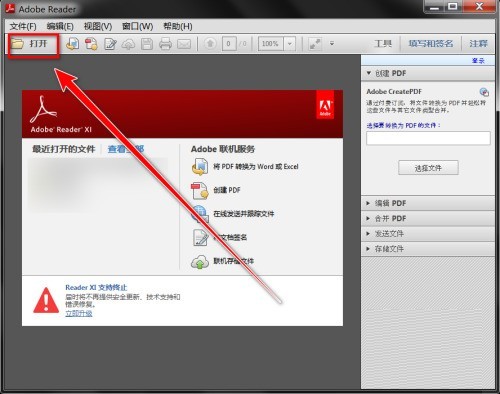The height and width of the screenshot is (394, 500).
Task: Click the online storage cloud icon
Action: [200, 262]
